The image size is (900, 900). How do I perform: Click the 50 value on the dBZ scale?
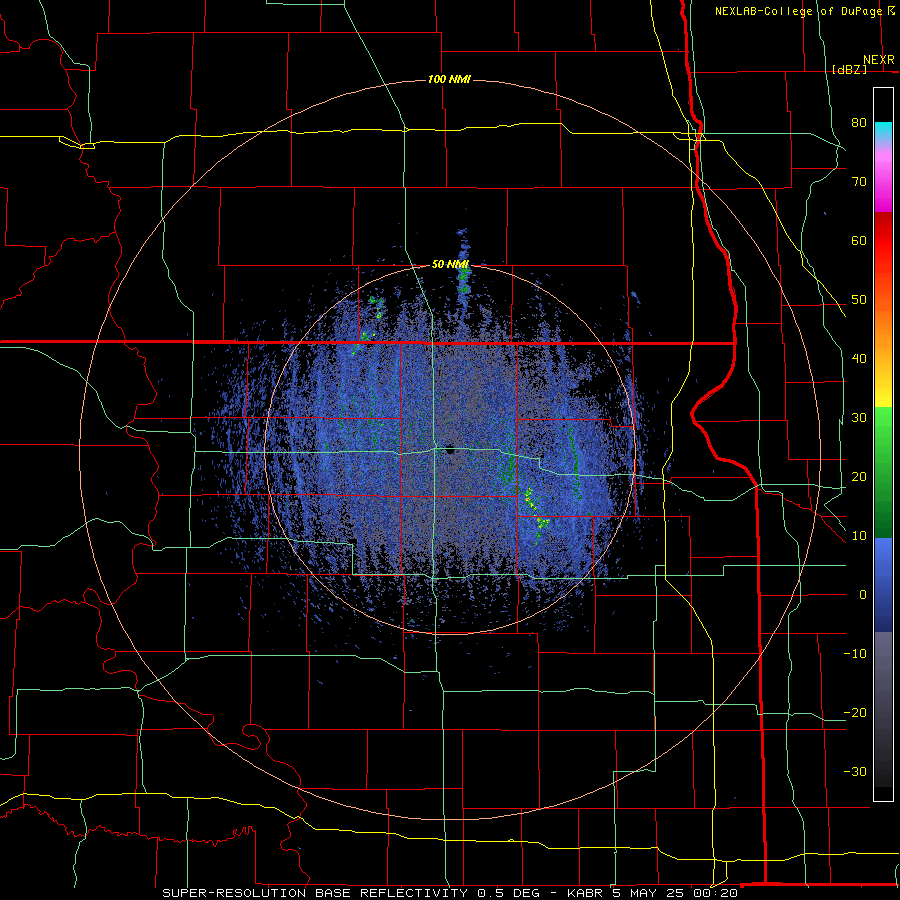click(x=859, y=300)
